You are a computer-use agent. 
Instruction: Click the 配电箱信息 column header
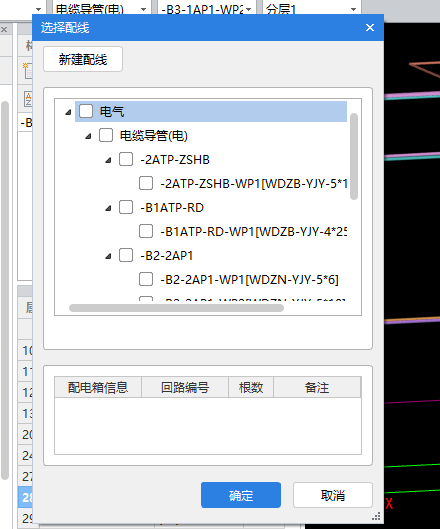(98, 387)
